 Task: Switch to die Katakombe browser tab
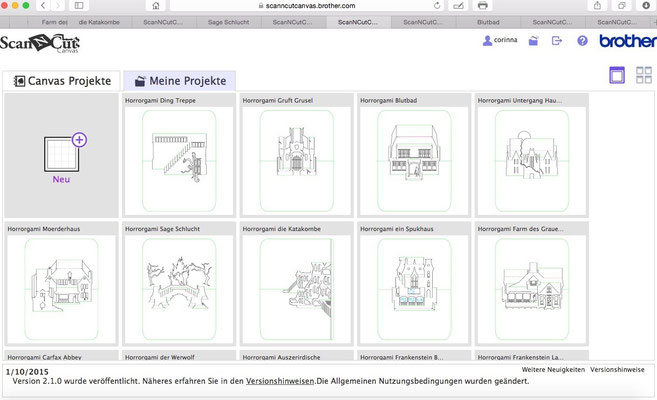(x=99, y=22)
